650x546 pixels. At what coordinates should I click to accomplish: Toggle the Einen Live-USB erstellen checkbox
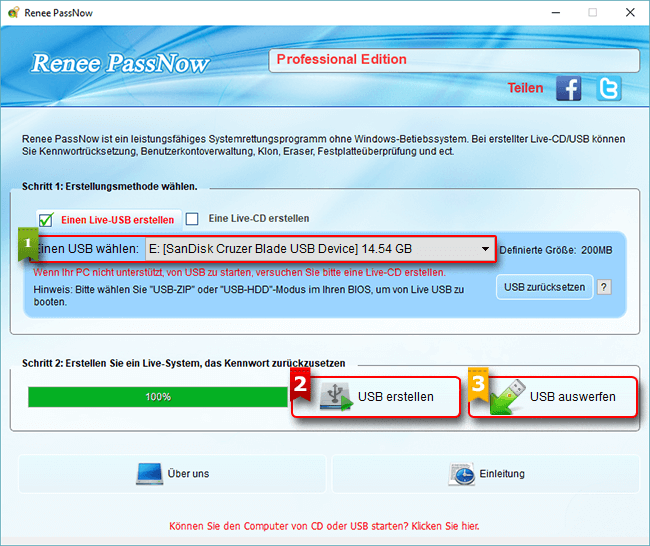pyautogui.click(x=46, y=220)
